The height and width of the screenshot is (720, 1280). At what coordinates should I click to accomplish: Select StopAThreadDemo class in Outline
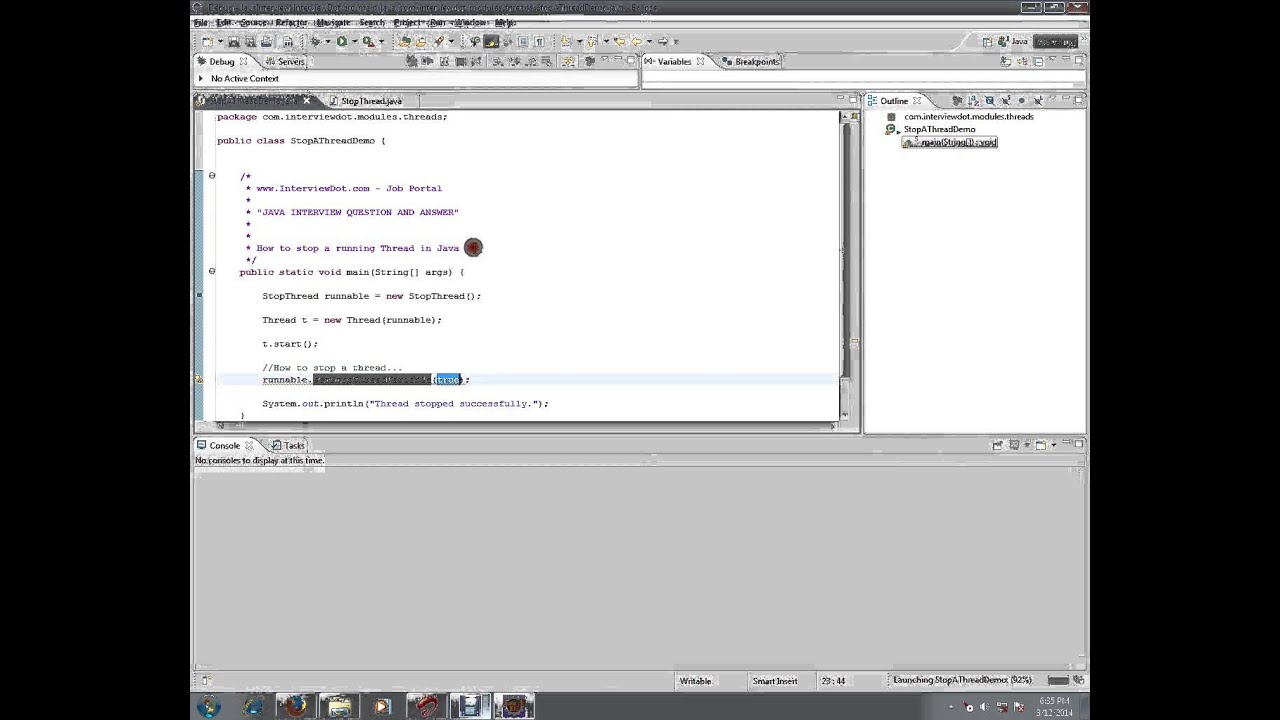point(939,130)
